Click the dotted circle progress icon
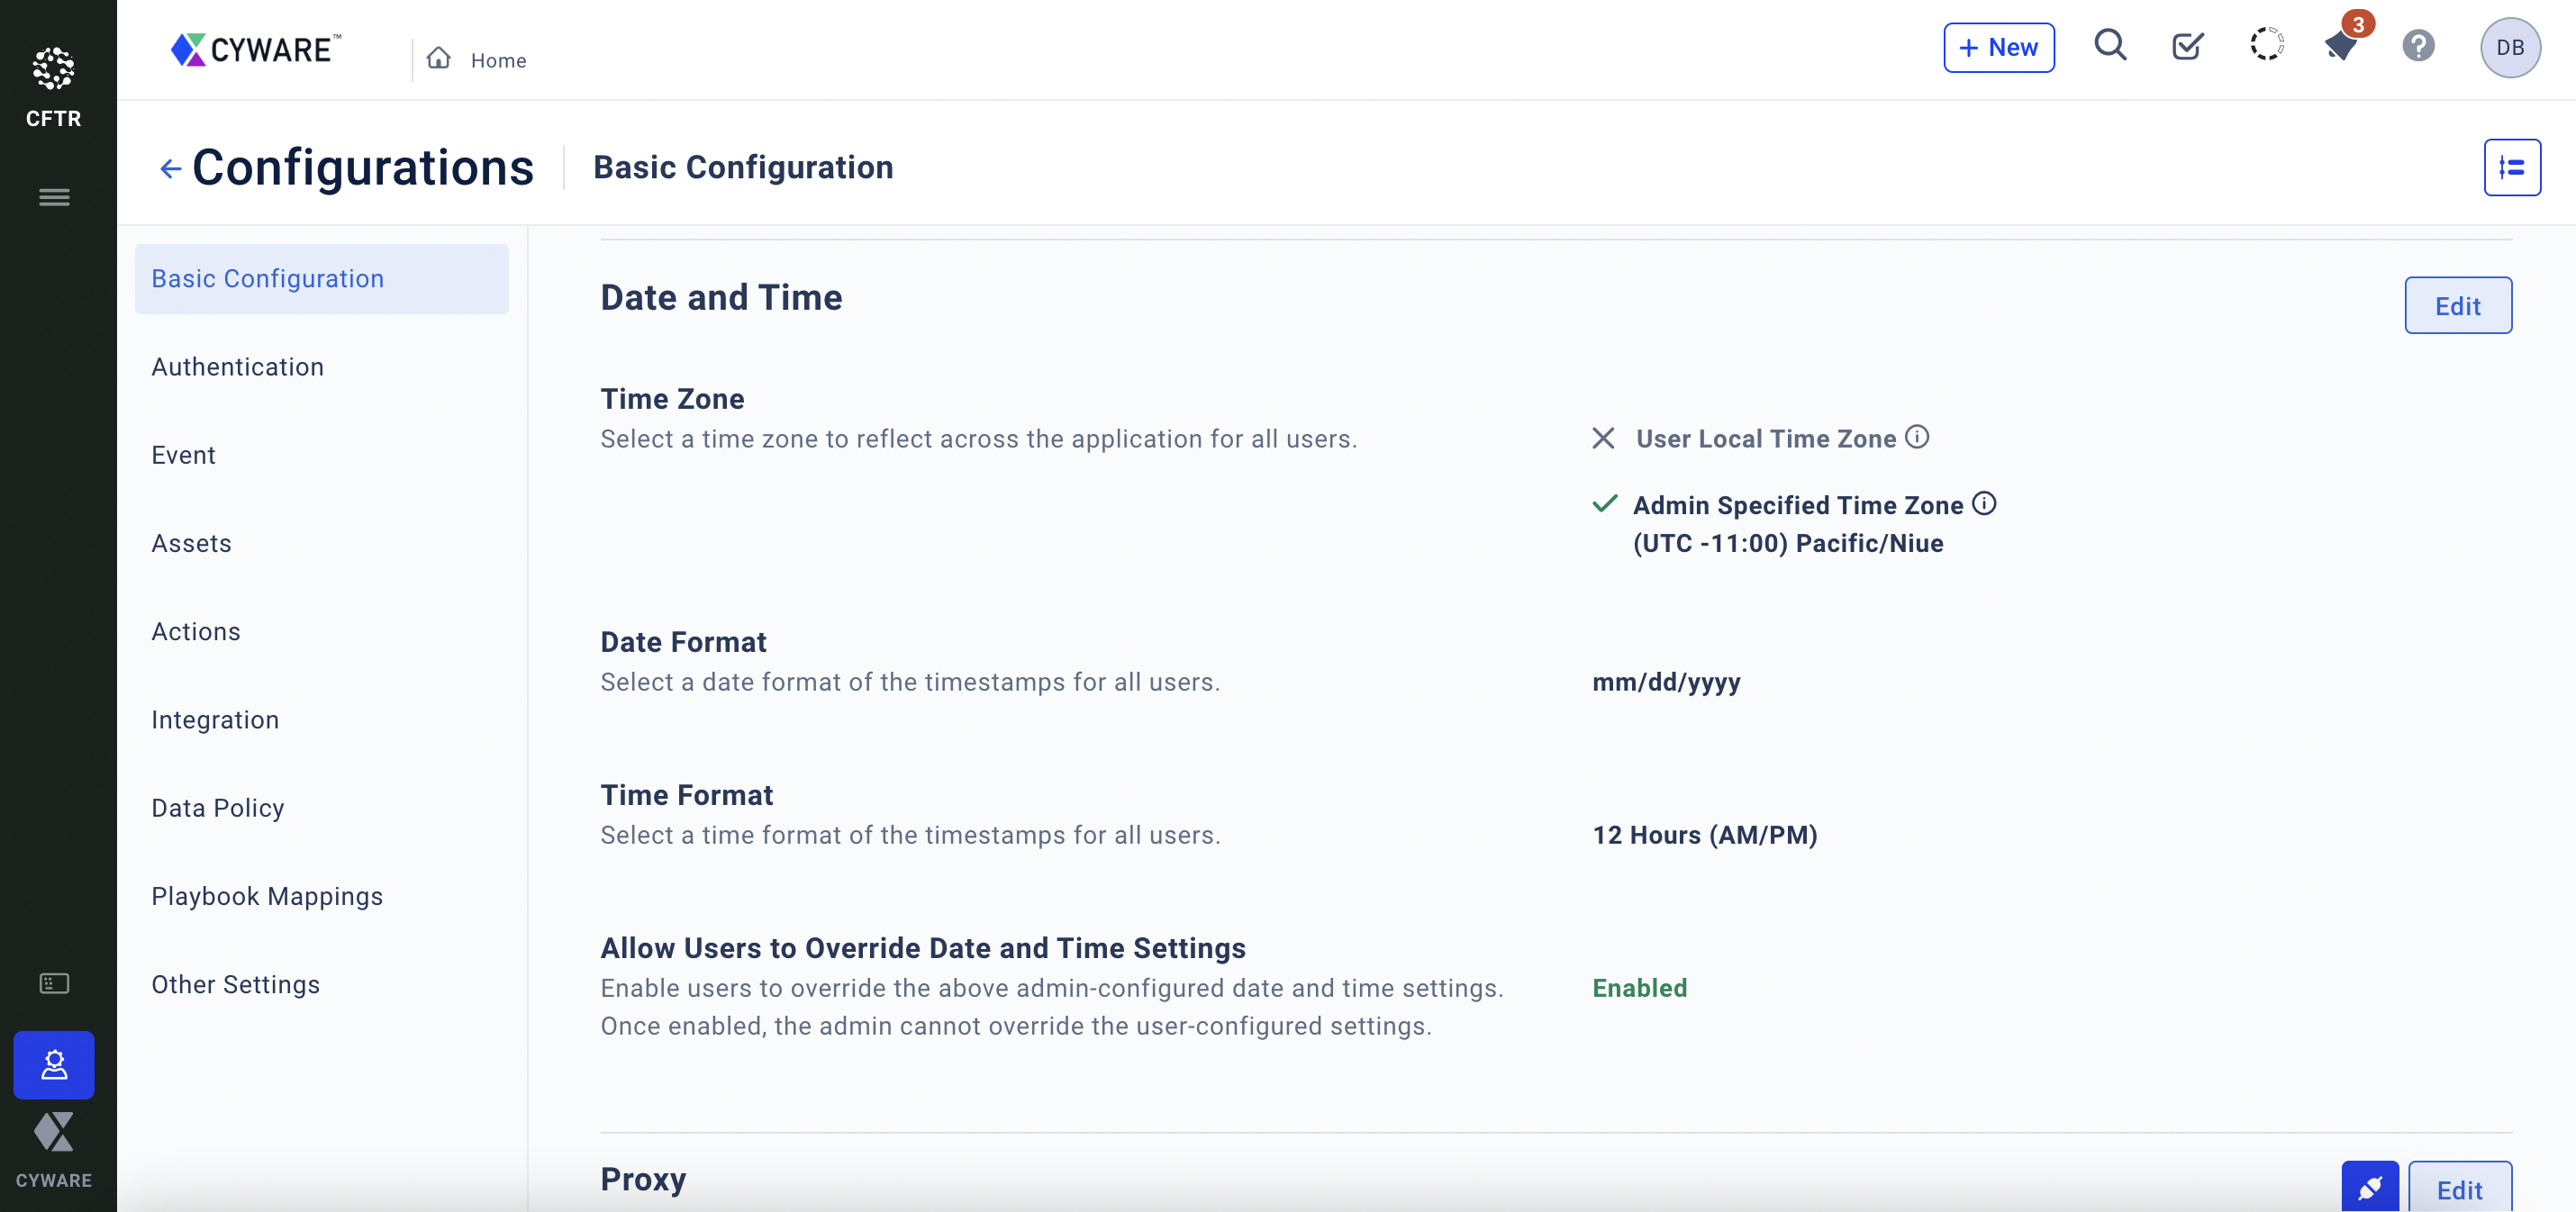Viewport: 2576px width, 1212px height. coord(2266,45)
